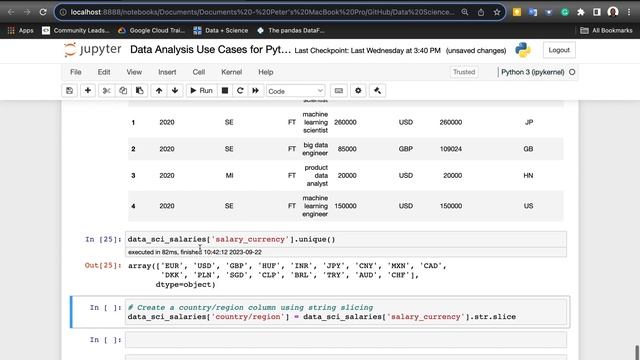Click the Trusted notebook indicator
This screenshot has width=640, height=360.
(464, 72)
